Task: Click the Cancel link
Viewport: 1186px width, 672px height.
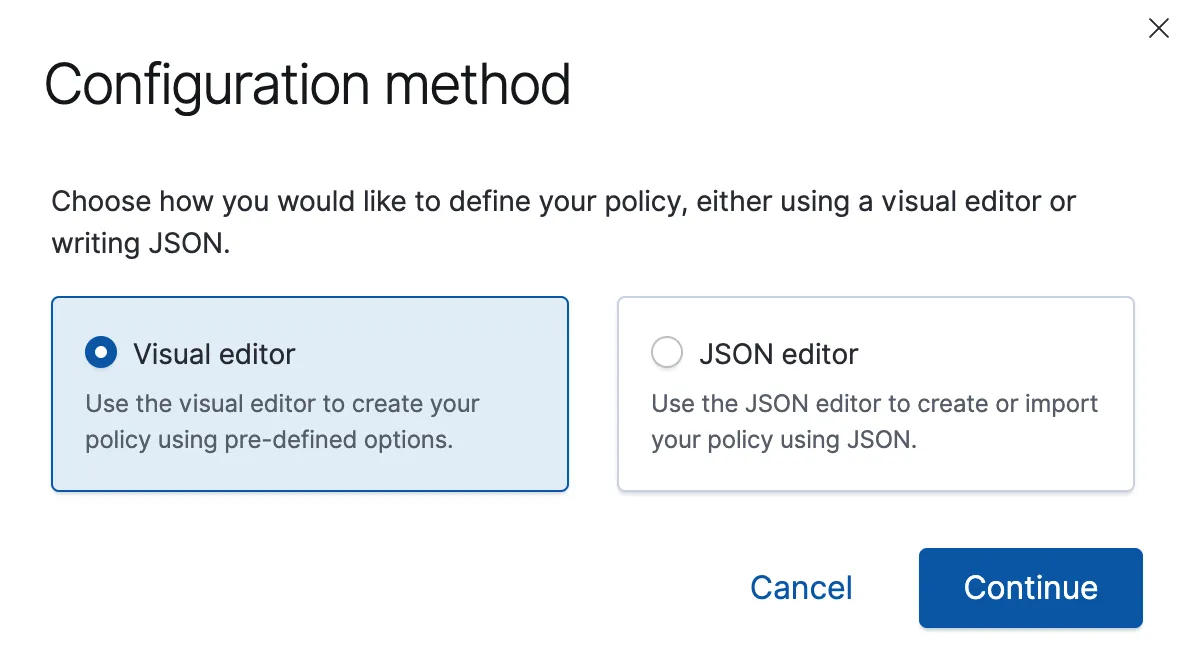Action: [801, 587]
